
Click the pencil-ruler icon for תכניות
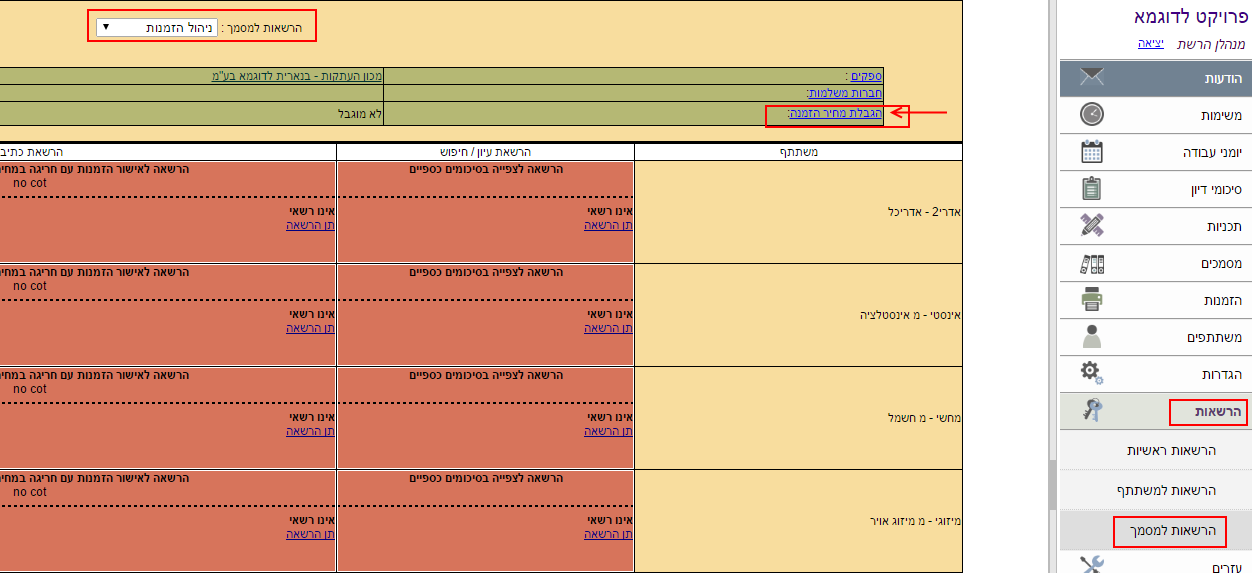tap(1092, 226)
